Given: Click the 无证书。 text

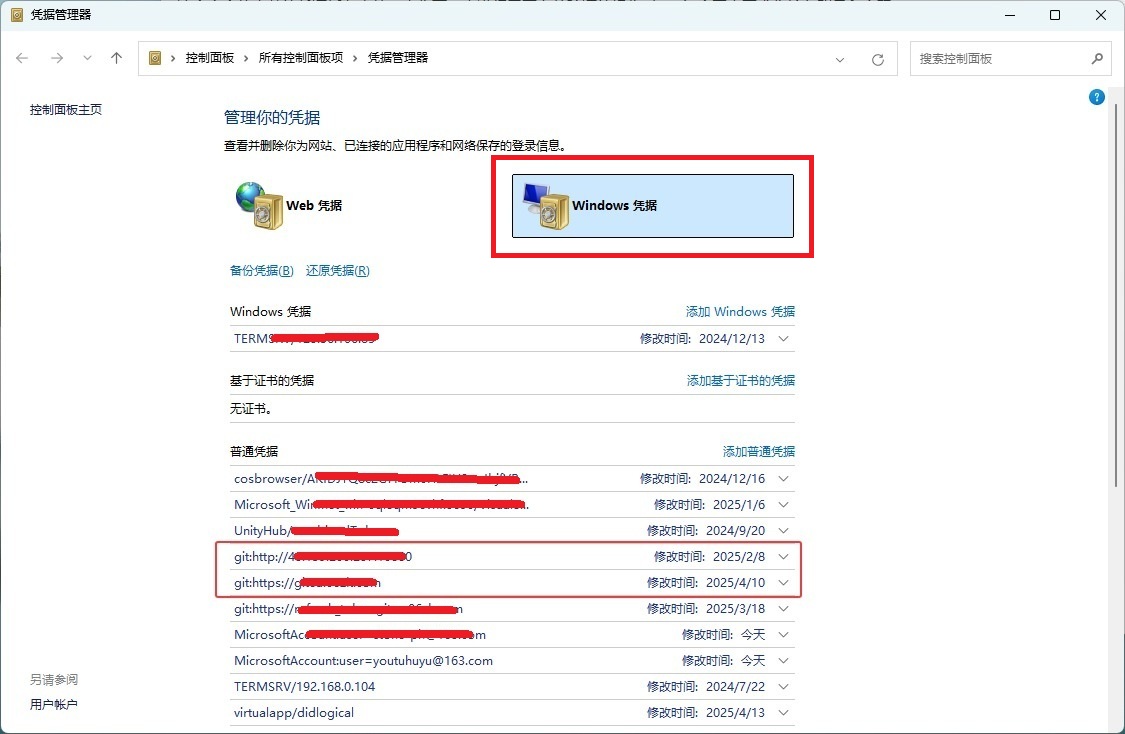Looking at the screenshot, I should 251,408.
